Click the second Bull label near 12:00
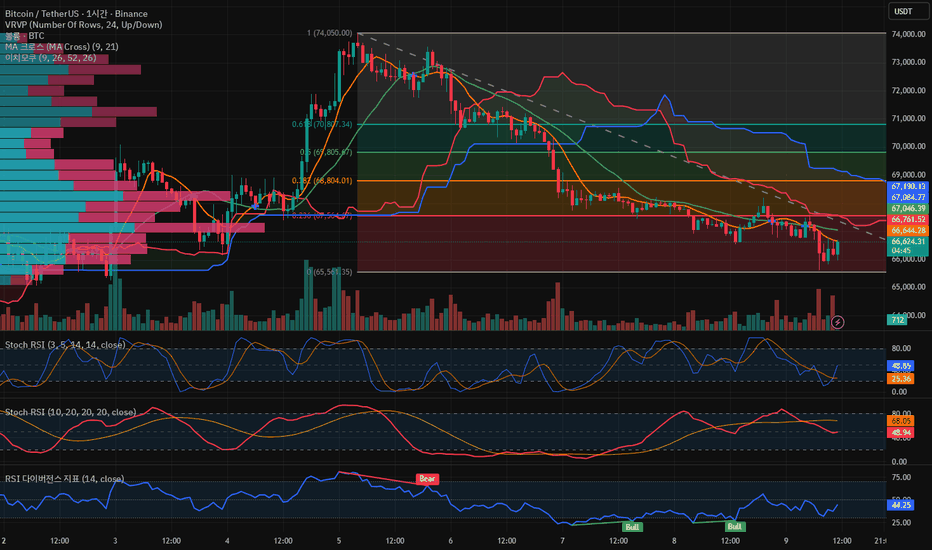Viewport: 932px width, 550px height. [x=734, y=526]
